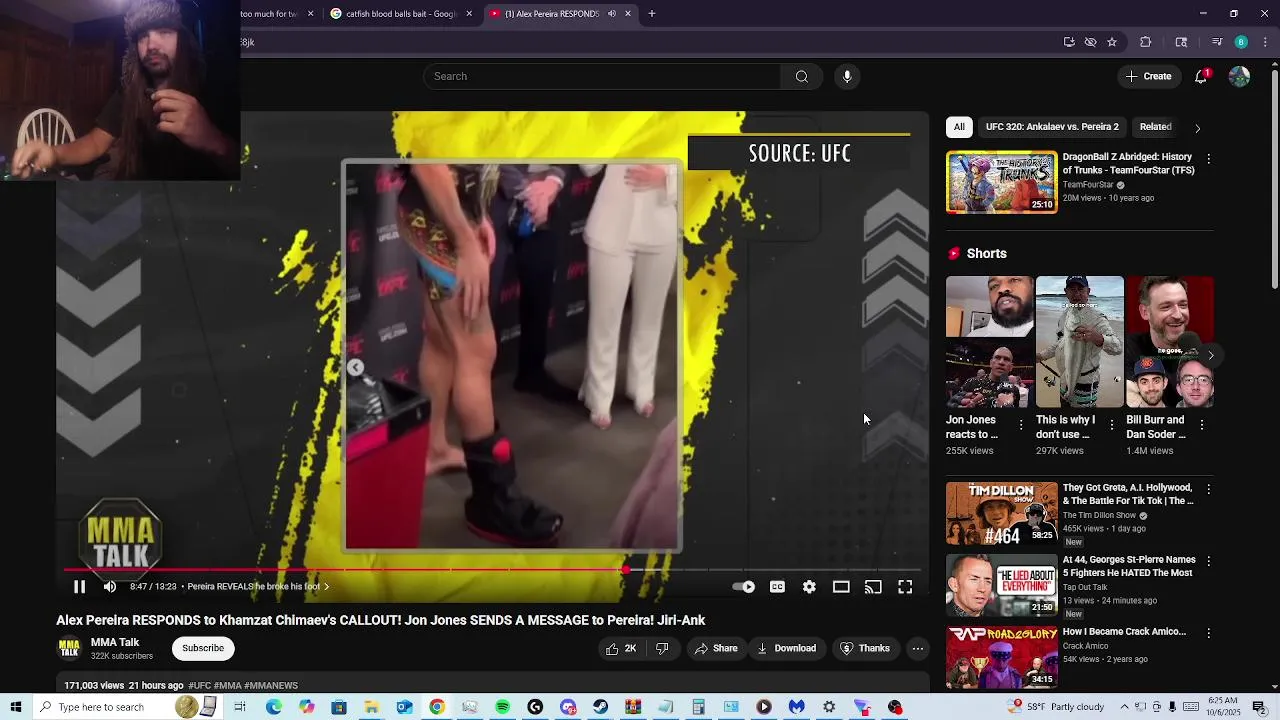Click the #UFC hashtag
Viewport: 1280px width, 720px height.
pyautogui.click(x=199, y=686)
